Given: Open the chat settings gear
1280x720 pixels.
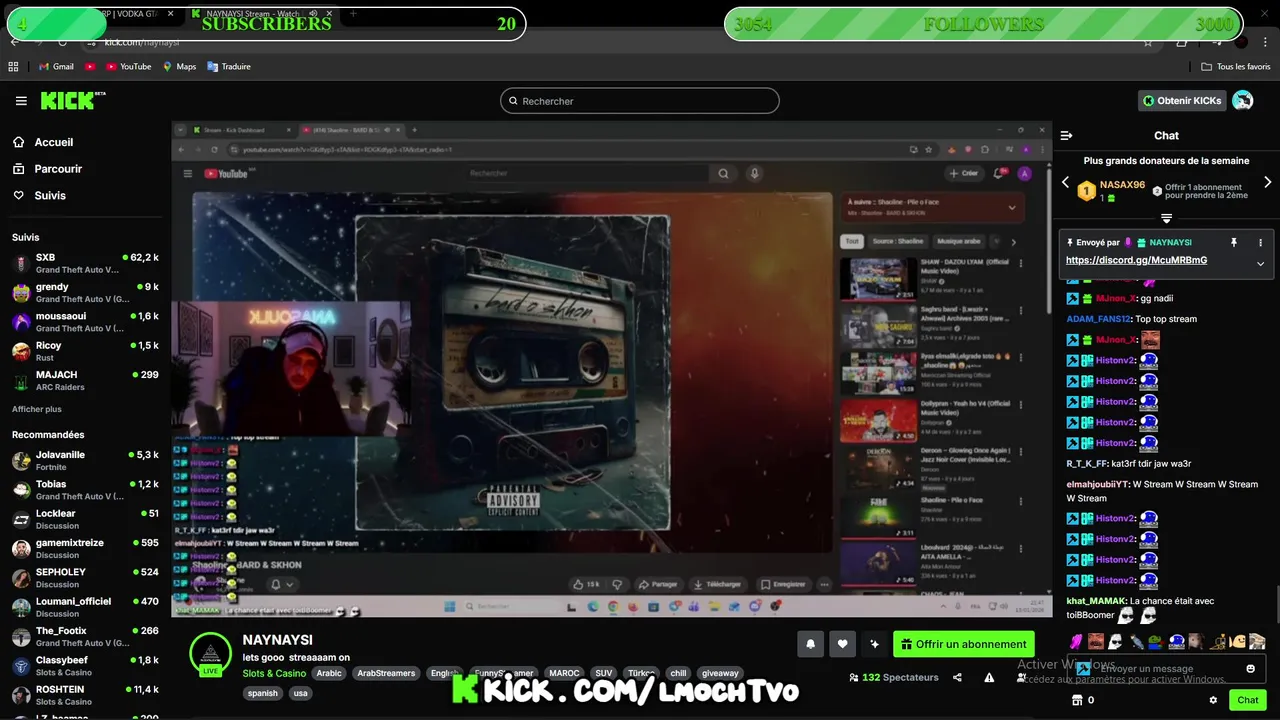Looking at the screenshot, I should 1213,700.
